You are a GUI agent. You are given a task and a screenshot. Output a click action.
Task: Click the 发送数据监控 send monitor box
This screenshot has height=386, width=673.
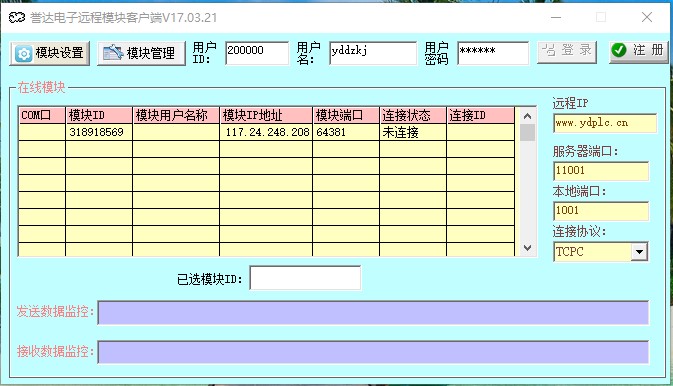373,313
